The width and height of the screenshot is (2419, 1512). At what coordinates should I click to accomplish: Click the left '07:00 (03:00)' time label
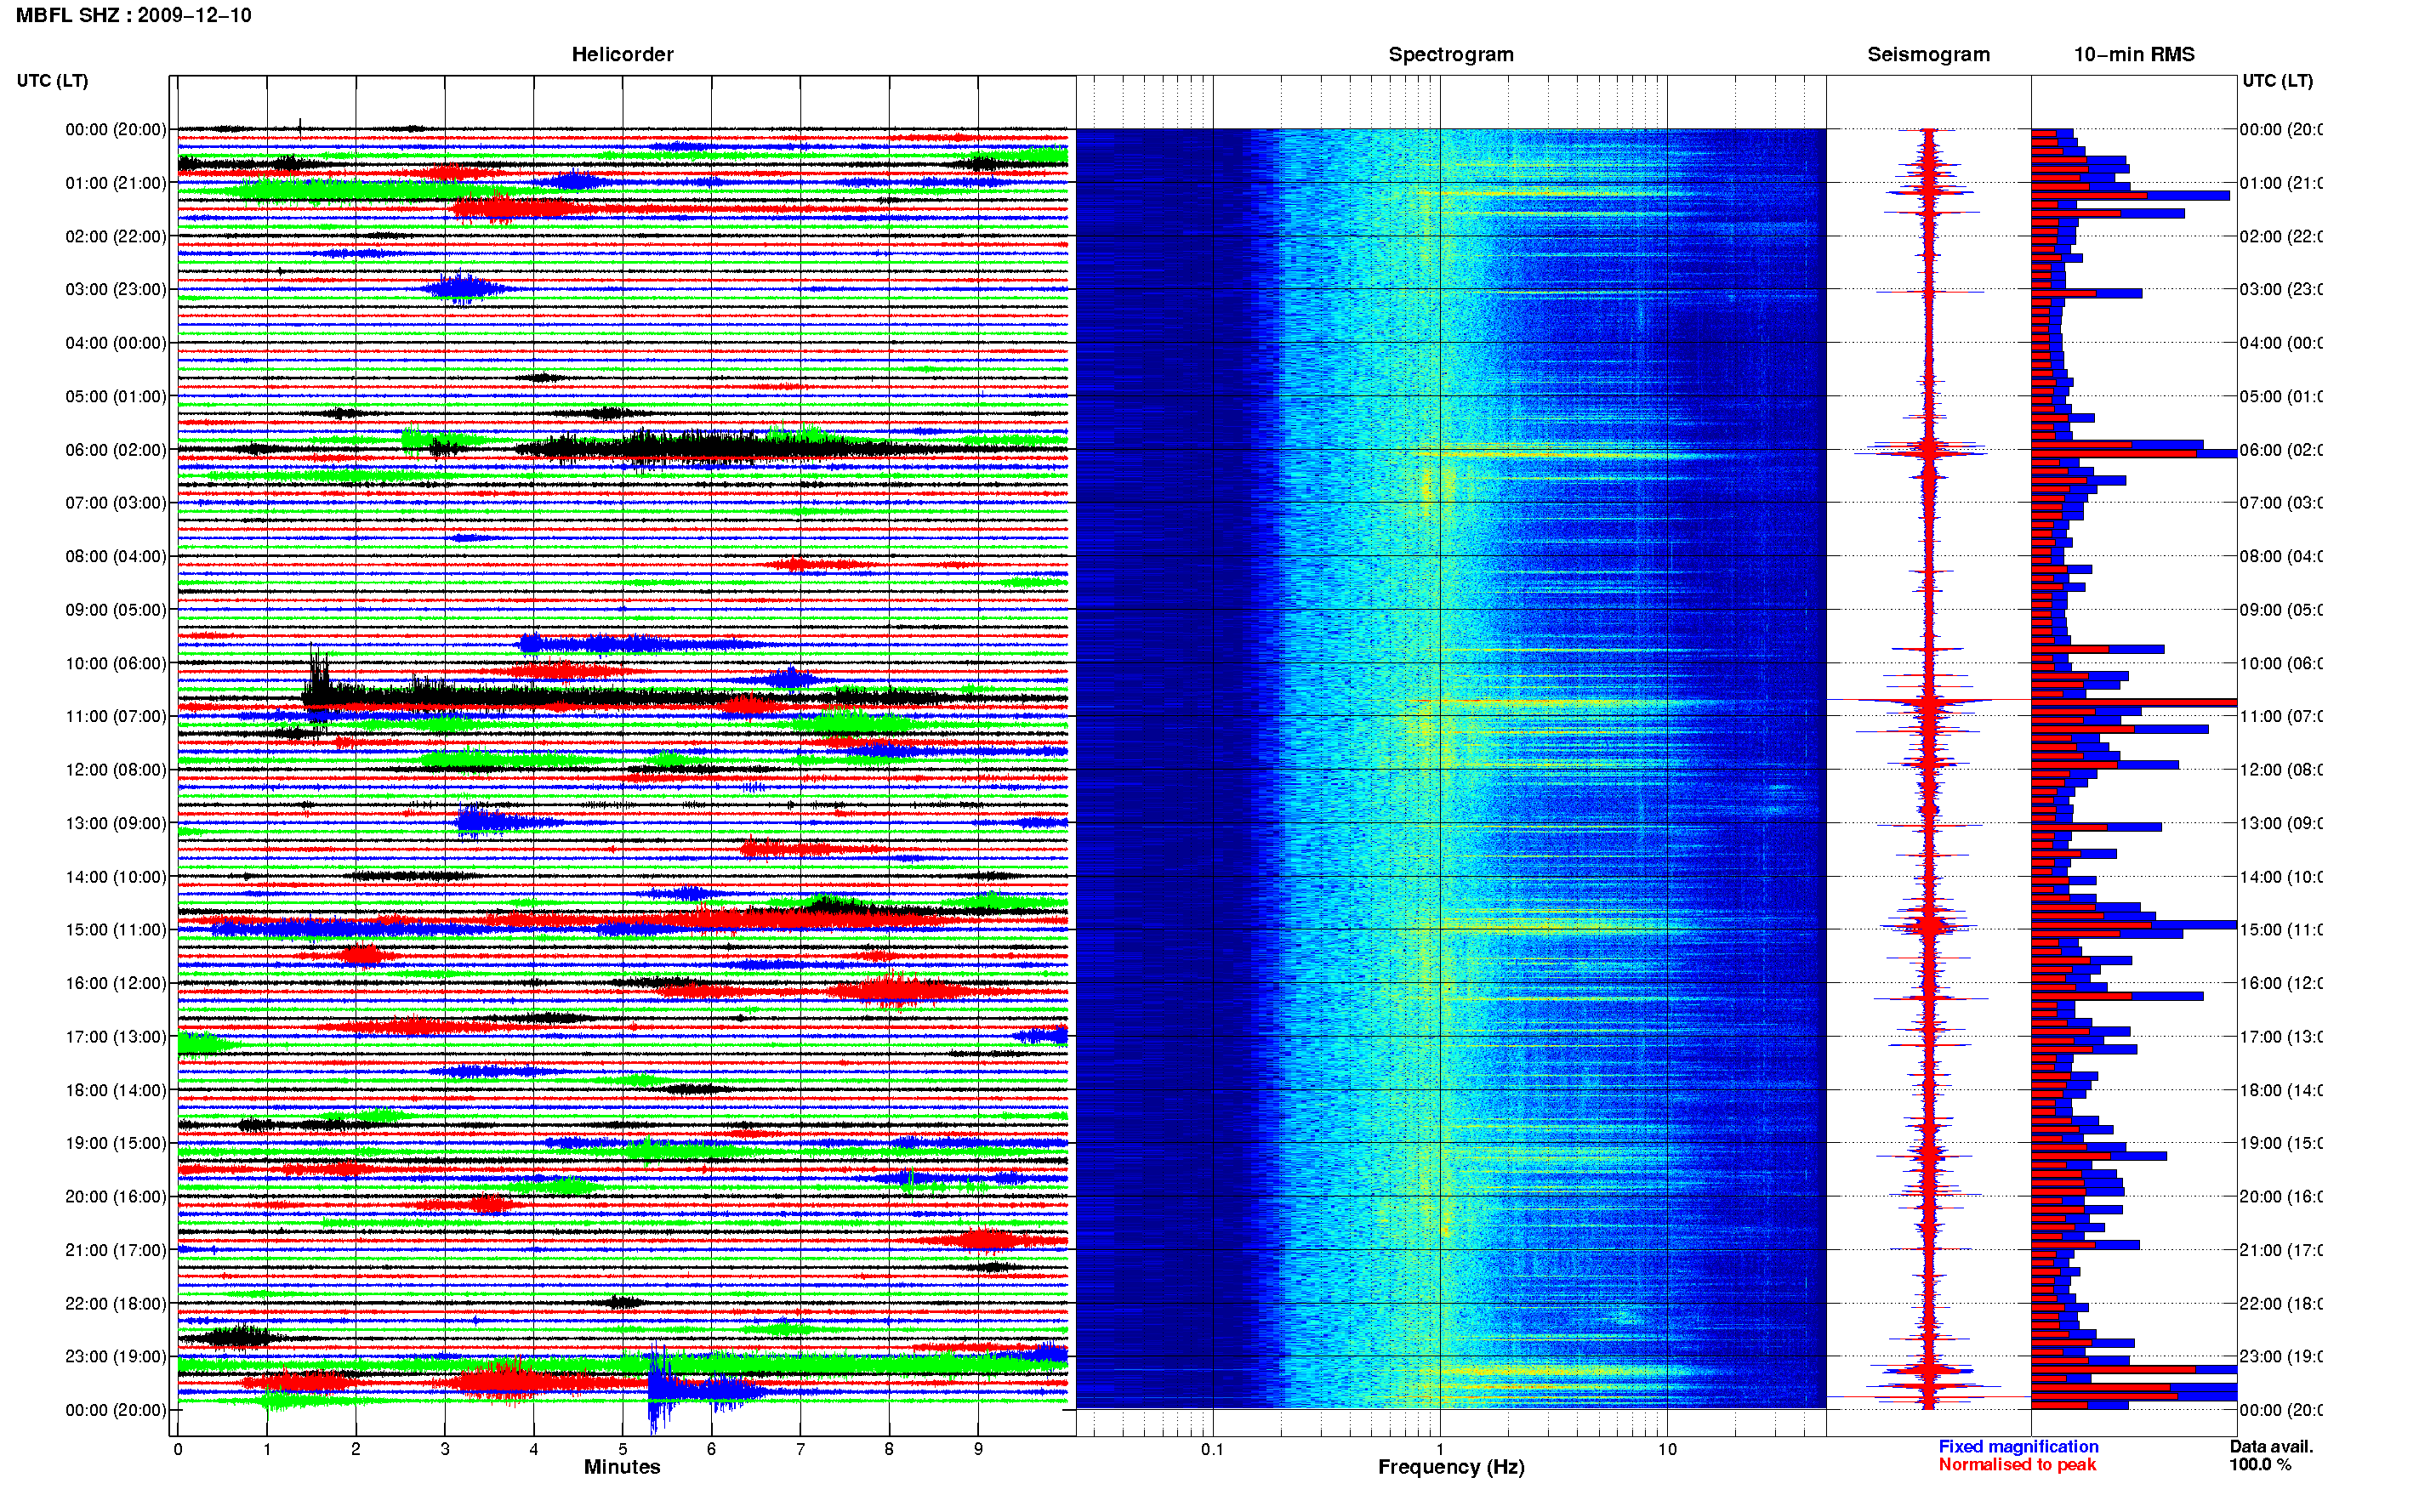[116, 502]
